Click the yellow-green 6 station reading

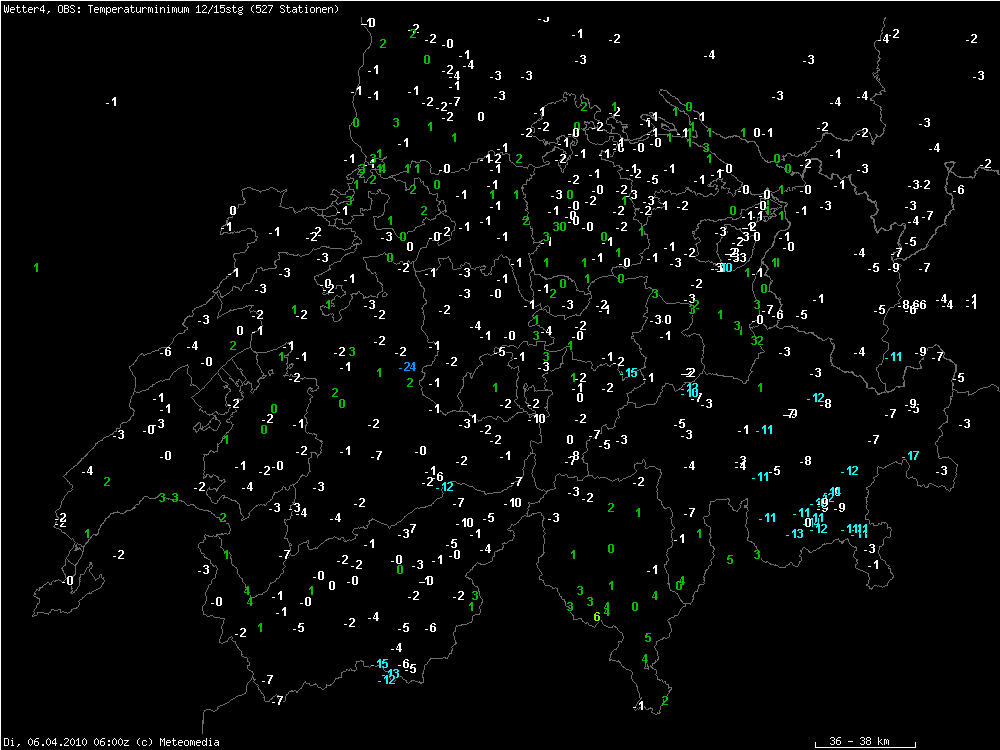pyautogui.click(x=596, y=617)
